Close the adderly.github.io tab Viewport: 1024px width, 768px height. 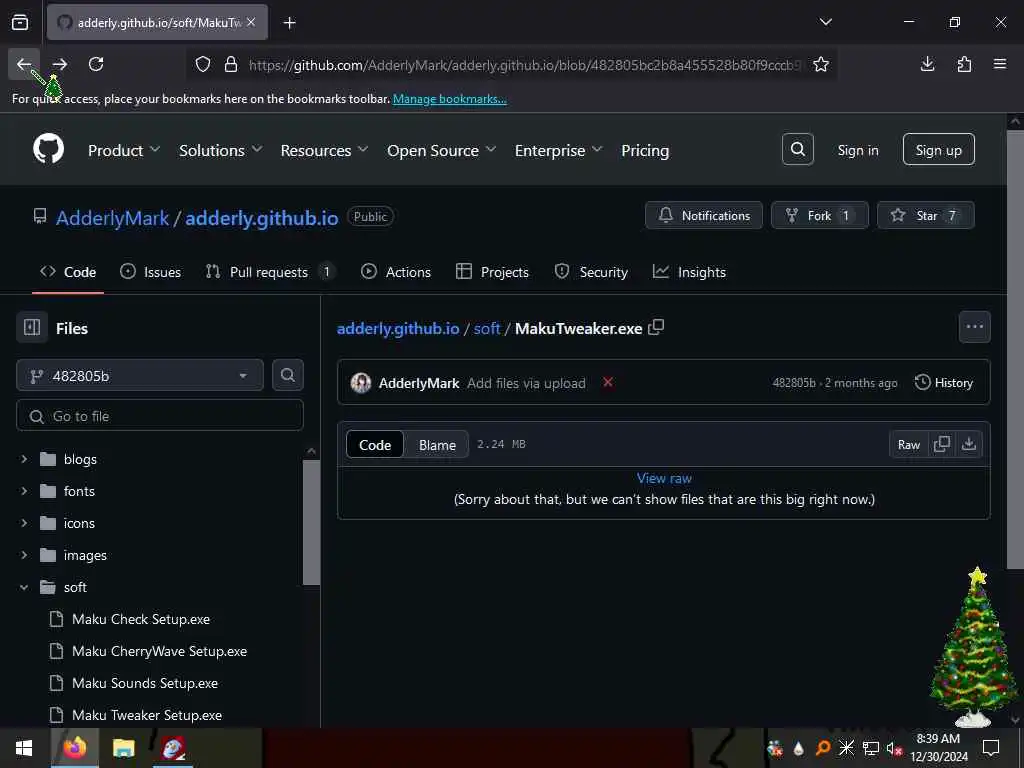point(251,22)
